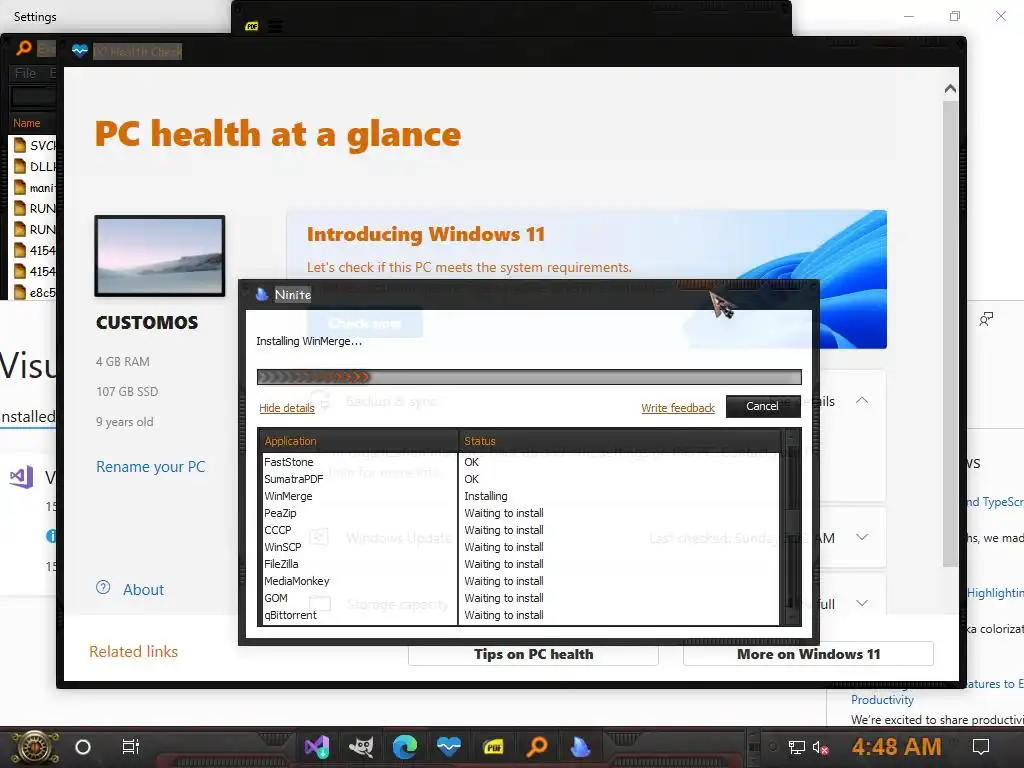The width and height of the screenshot is (1024, 768).
Task: Cancel the Ninite installation
Action: coord(763,406)
